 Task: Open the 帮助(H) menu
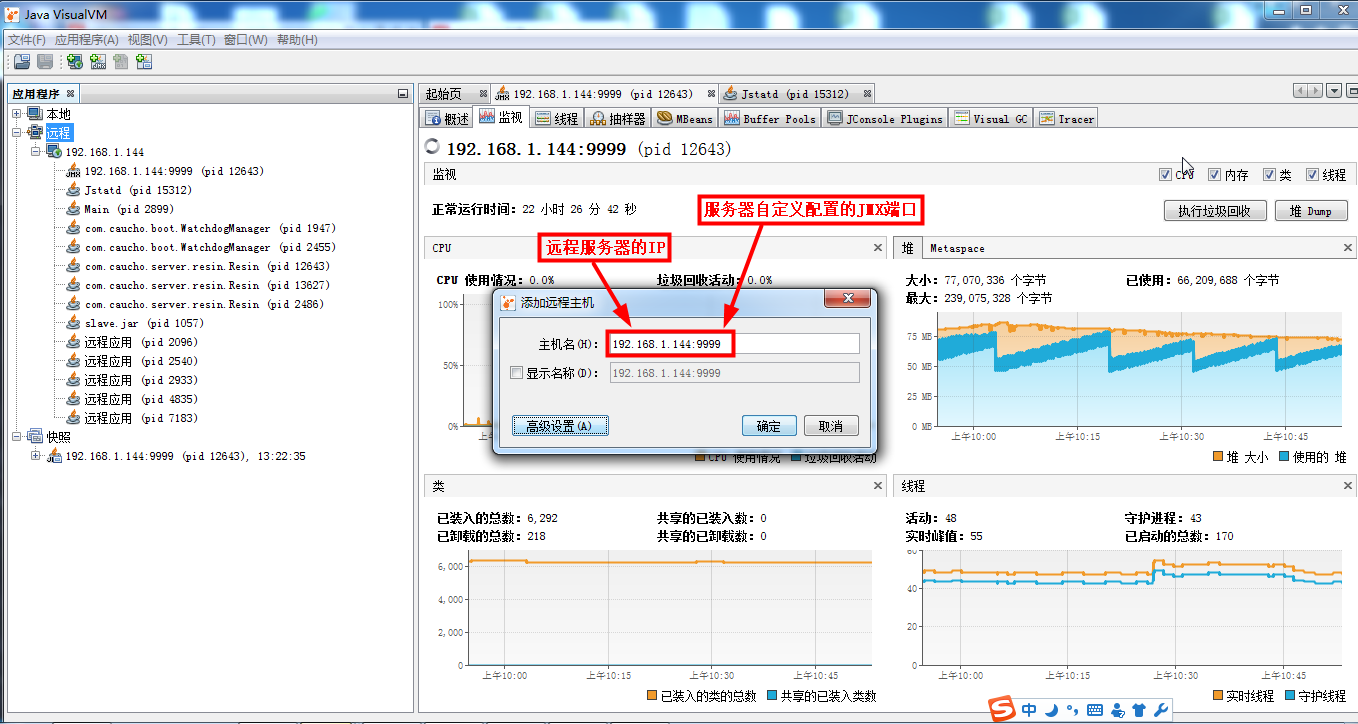[297, 40]
